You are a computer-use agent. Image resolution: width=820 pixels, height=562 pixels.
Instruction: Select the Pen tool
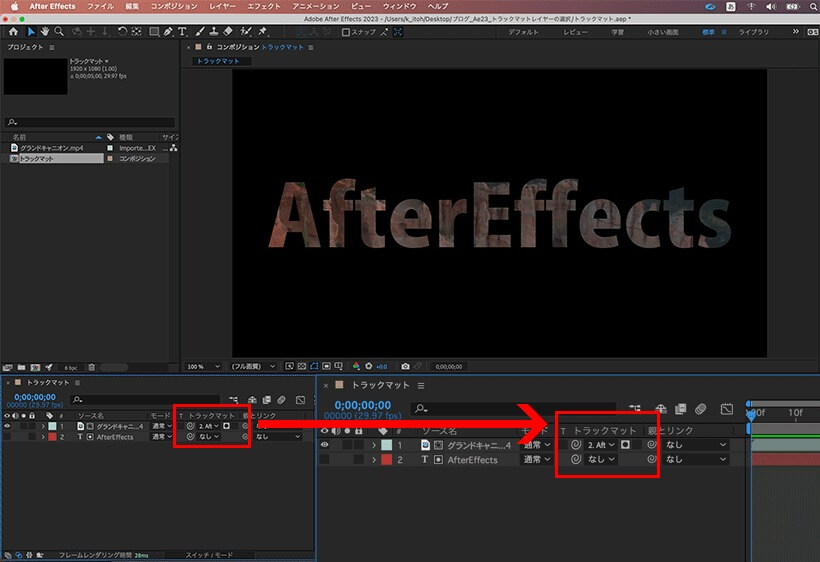[x=168, y=32]
